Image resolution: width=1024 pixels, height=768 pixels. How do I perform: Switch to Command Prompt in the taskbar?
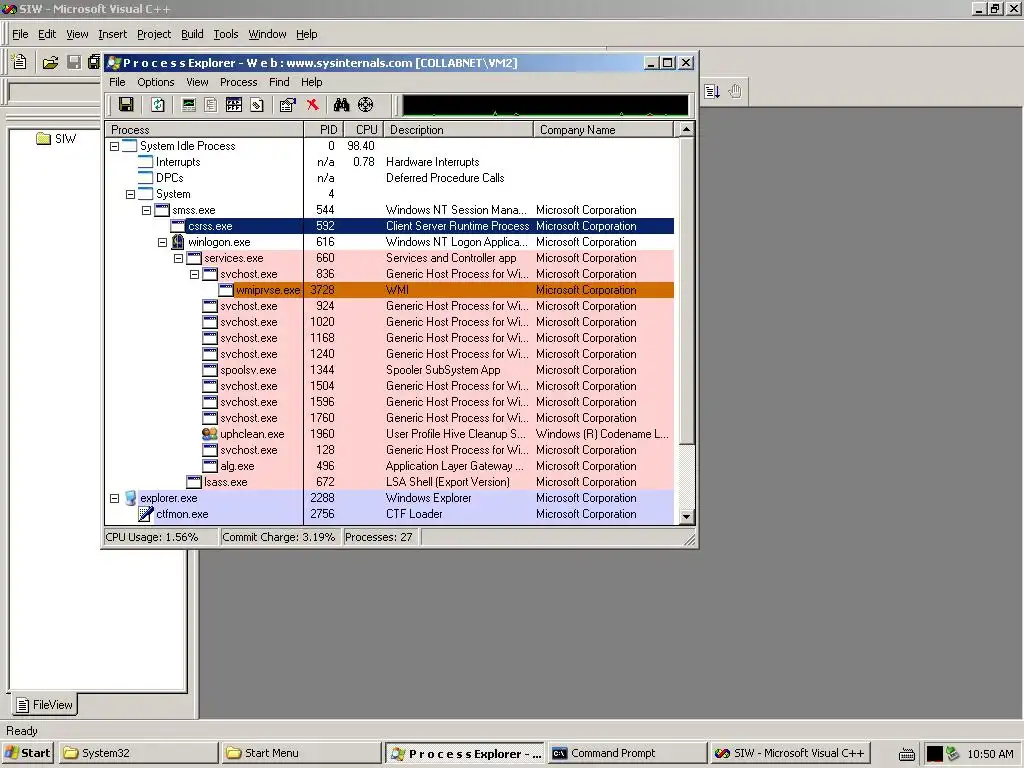click(627, 753)
